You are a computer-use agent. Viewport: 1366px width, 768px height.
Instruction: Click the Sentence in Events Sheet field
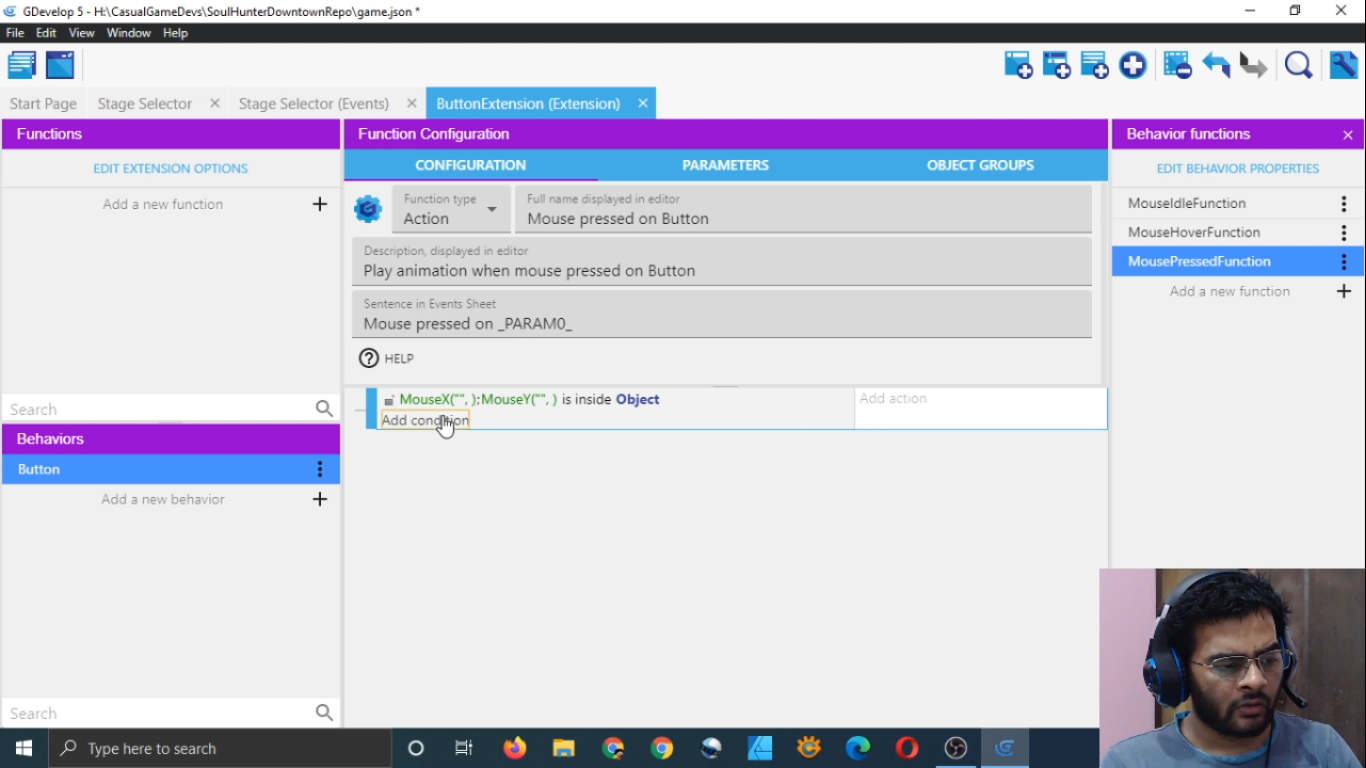click(x=722, y=314)
